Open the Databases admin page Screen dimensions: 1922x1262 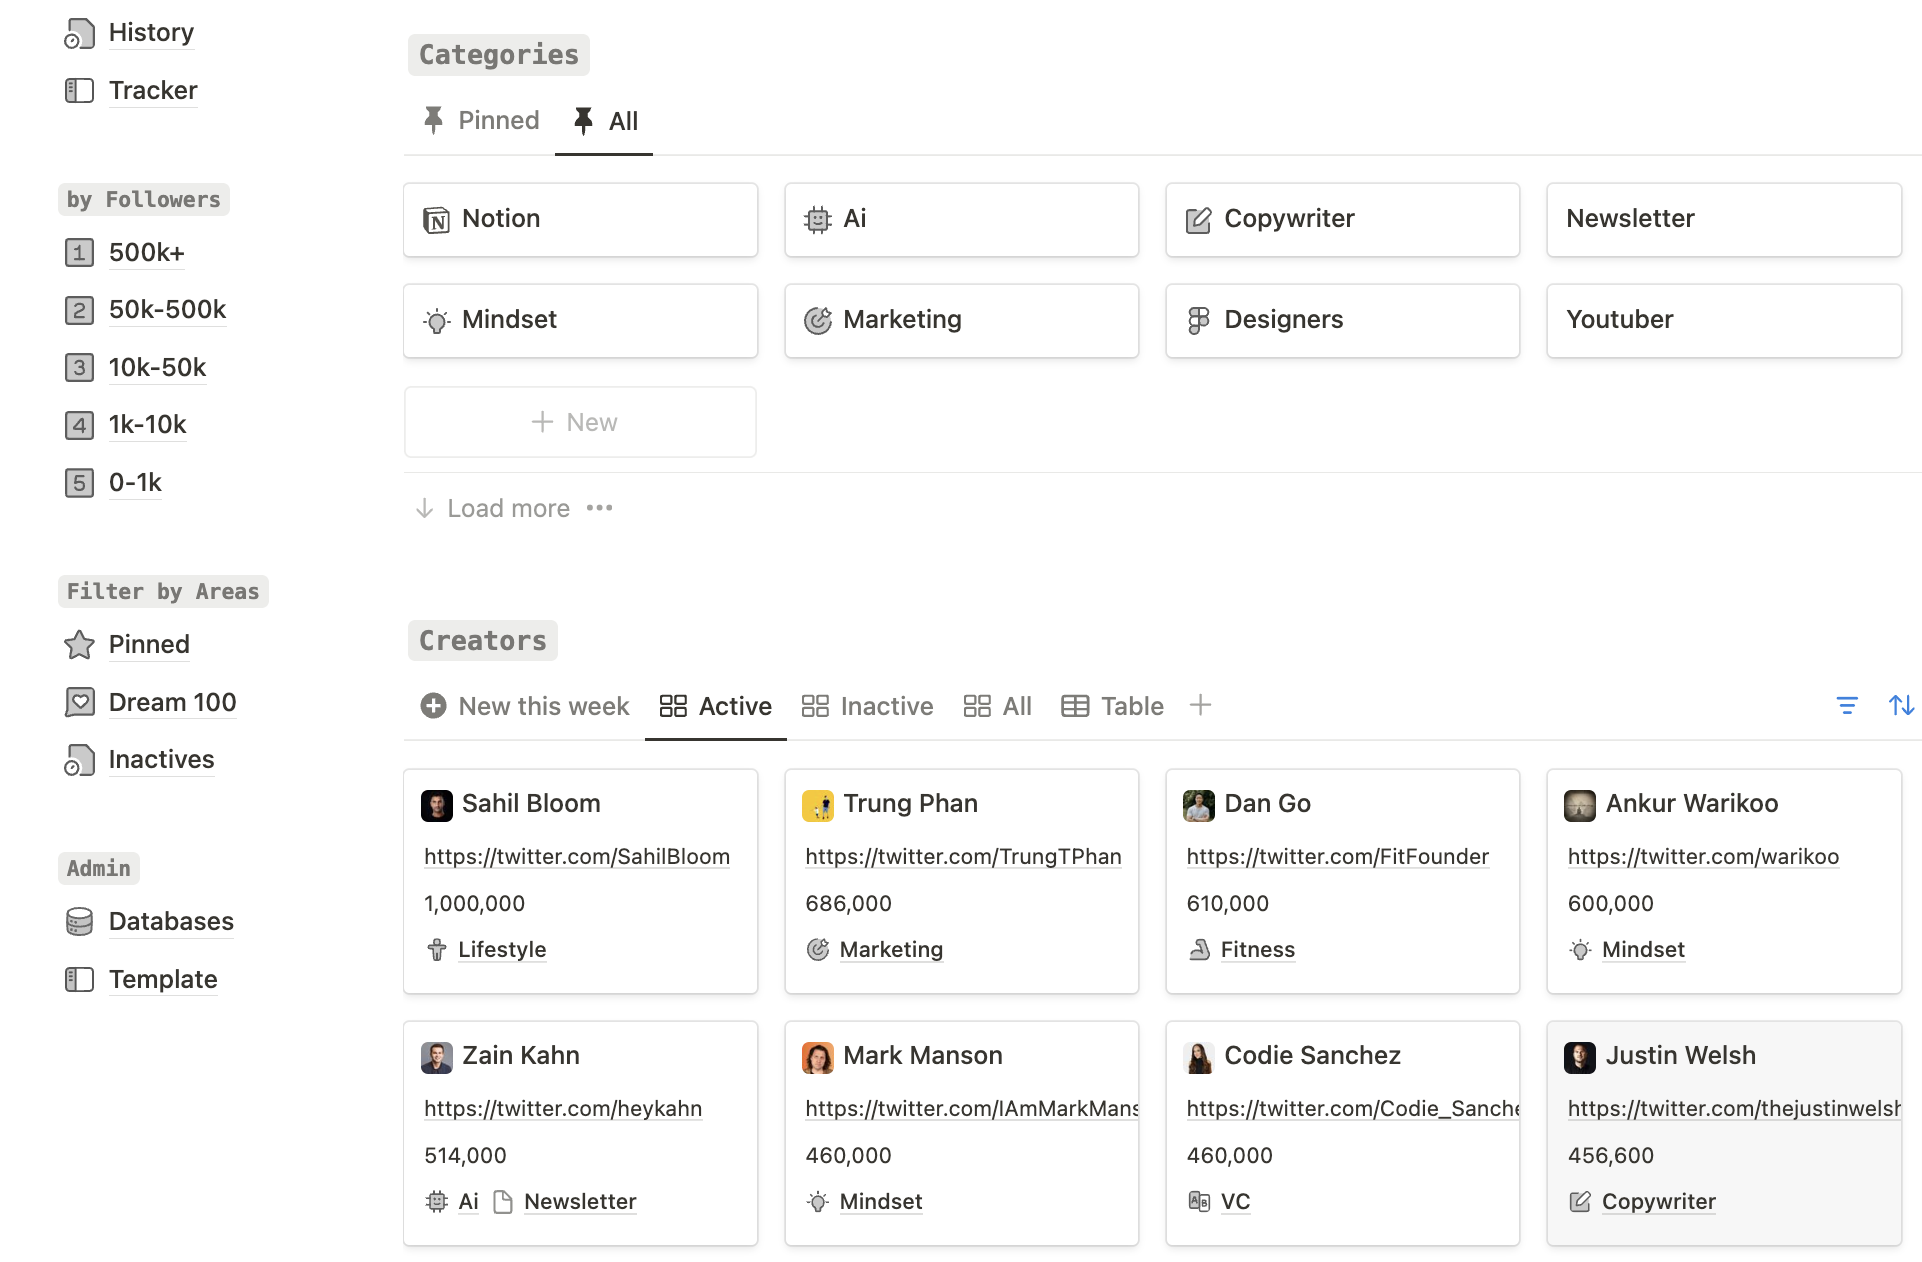tap(171, 921)
